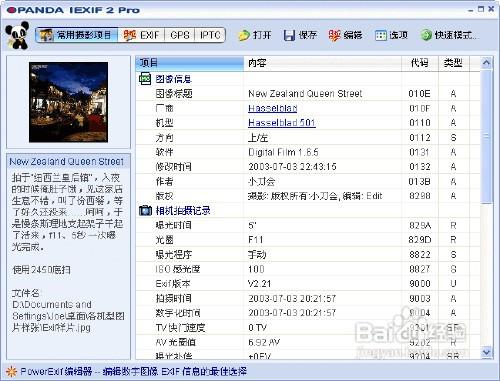
Task: Select the 图像标题 row
Action: point(308,94)
